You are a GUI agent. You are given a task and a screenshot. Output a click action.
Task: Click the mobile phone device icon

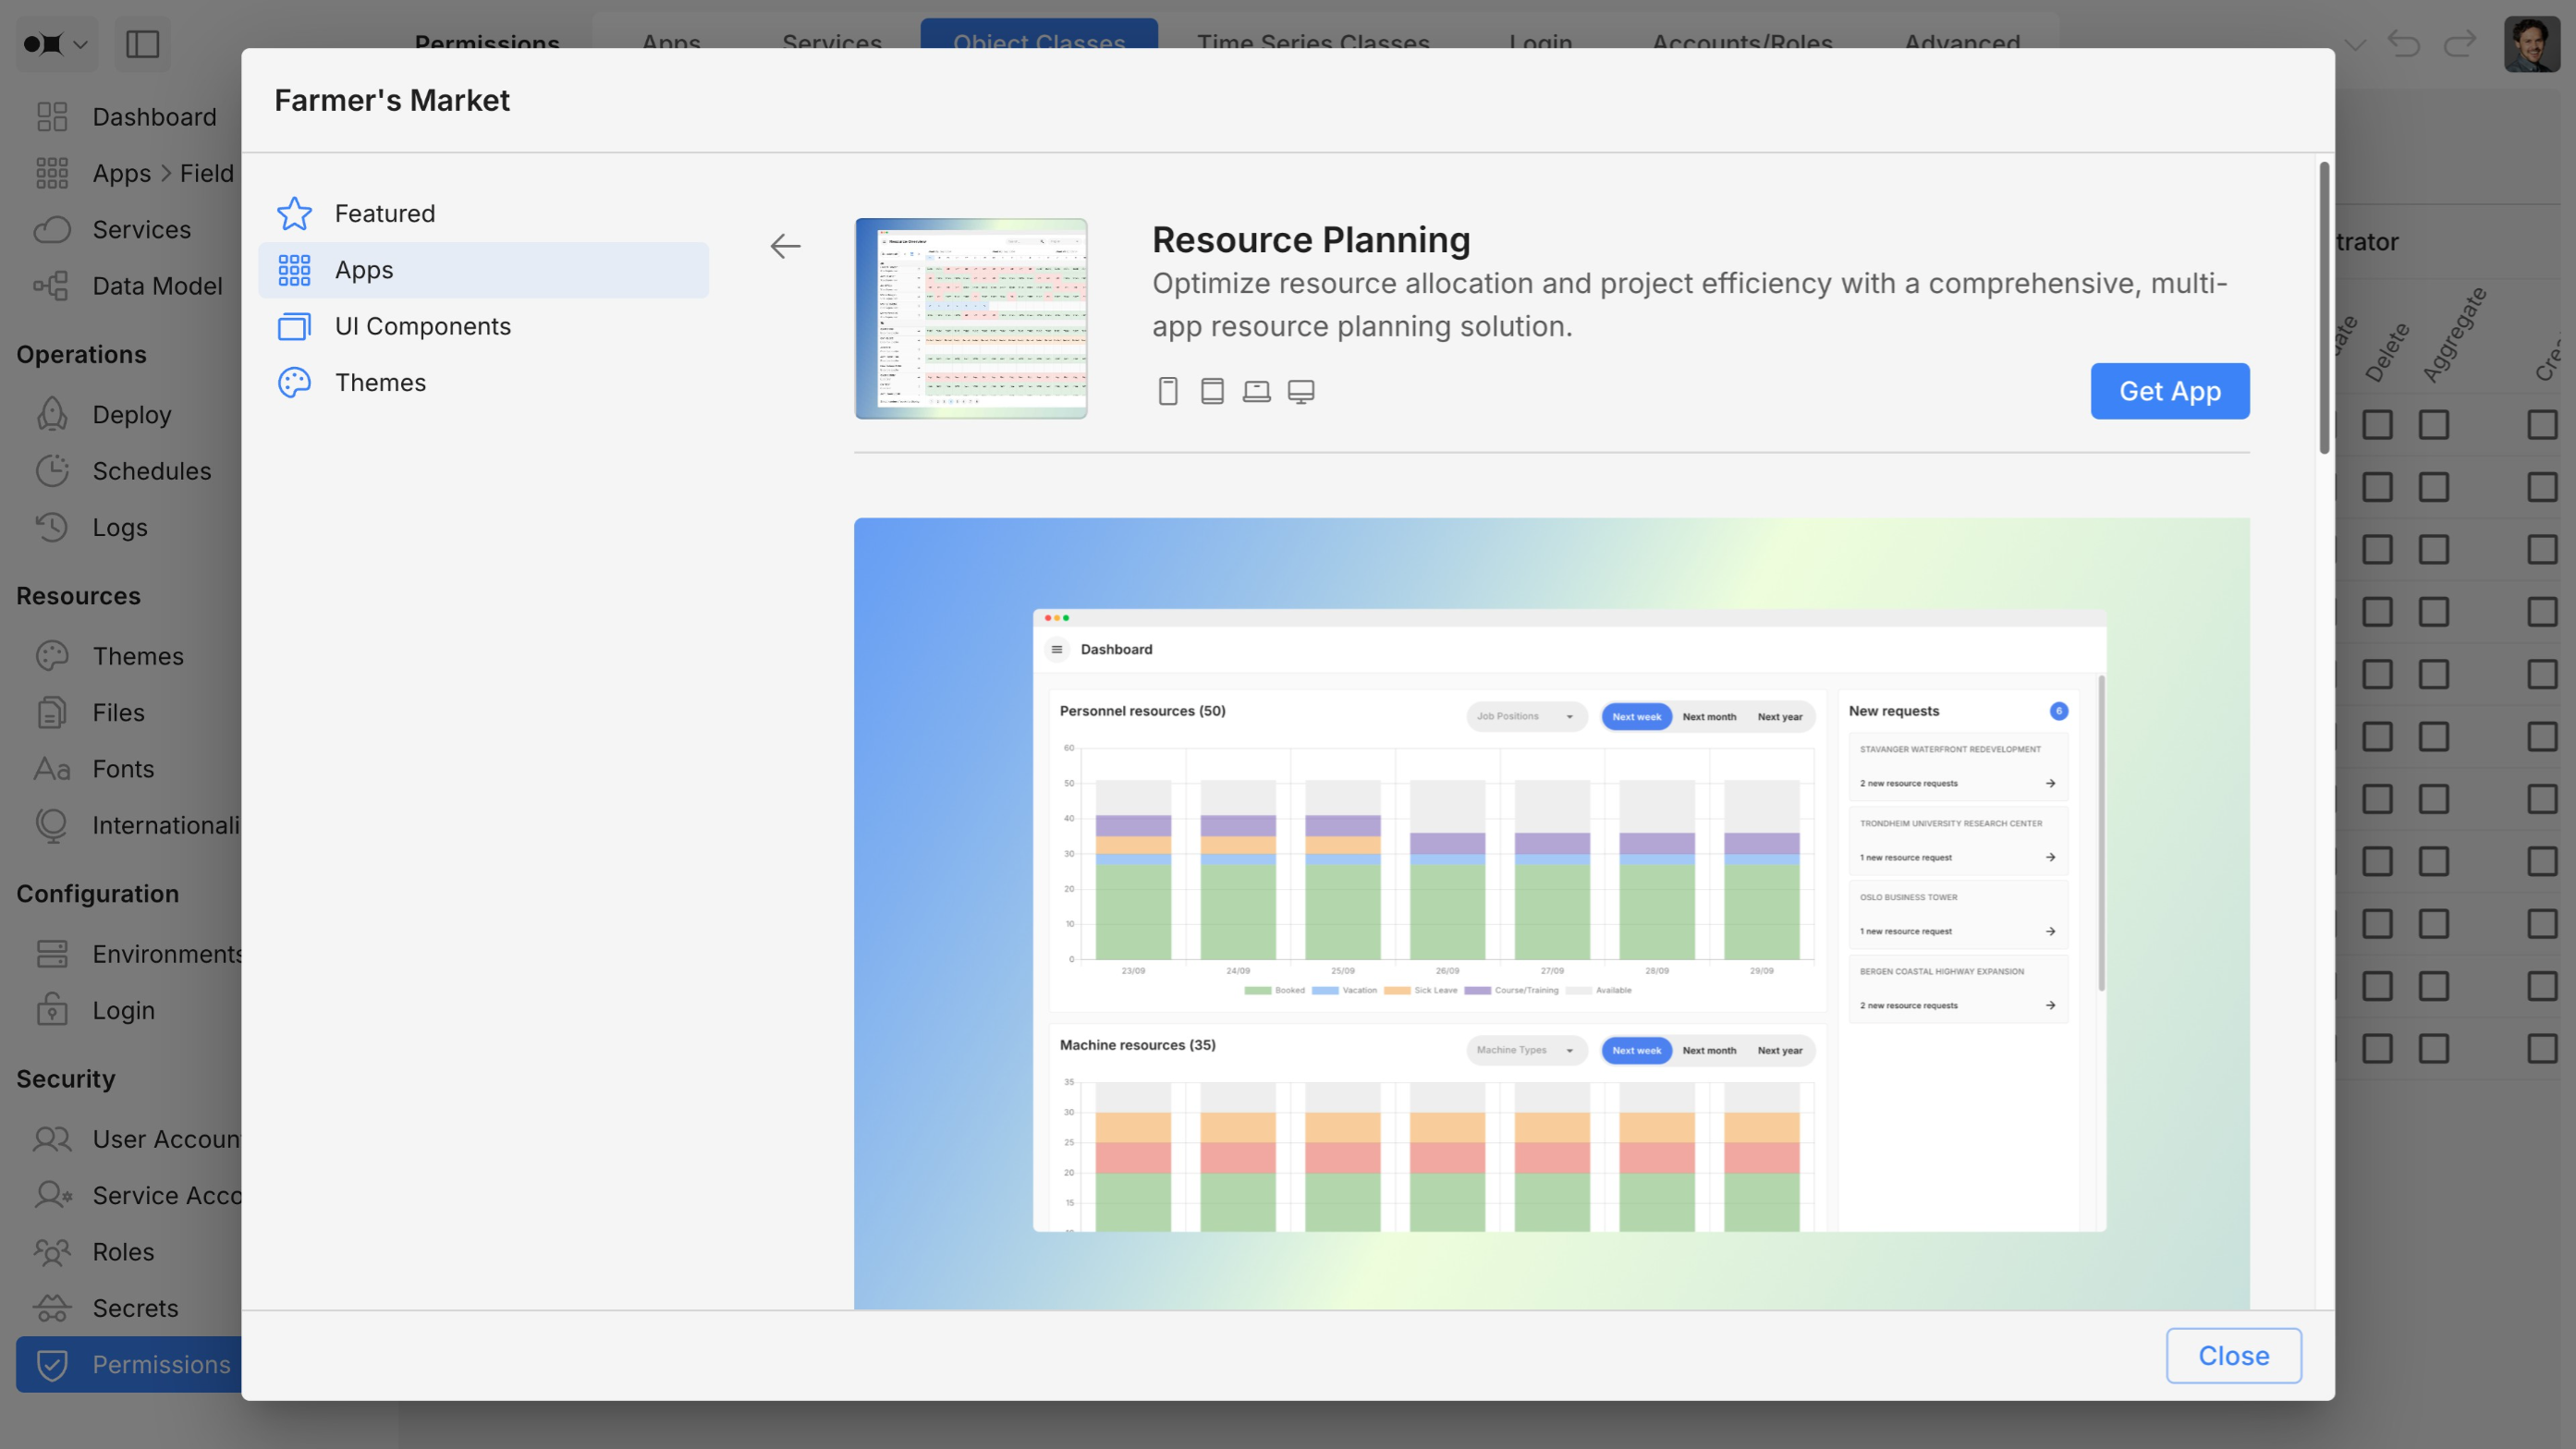pyautogui.click(x=1167, y=391)
